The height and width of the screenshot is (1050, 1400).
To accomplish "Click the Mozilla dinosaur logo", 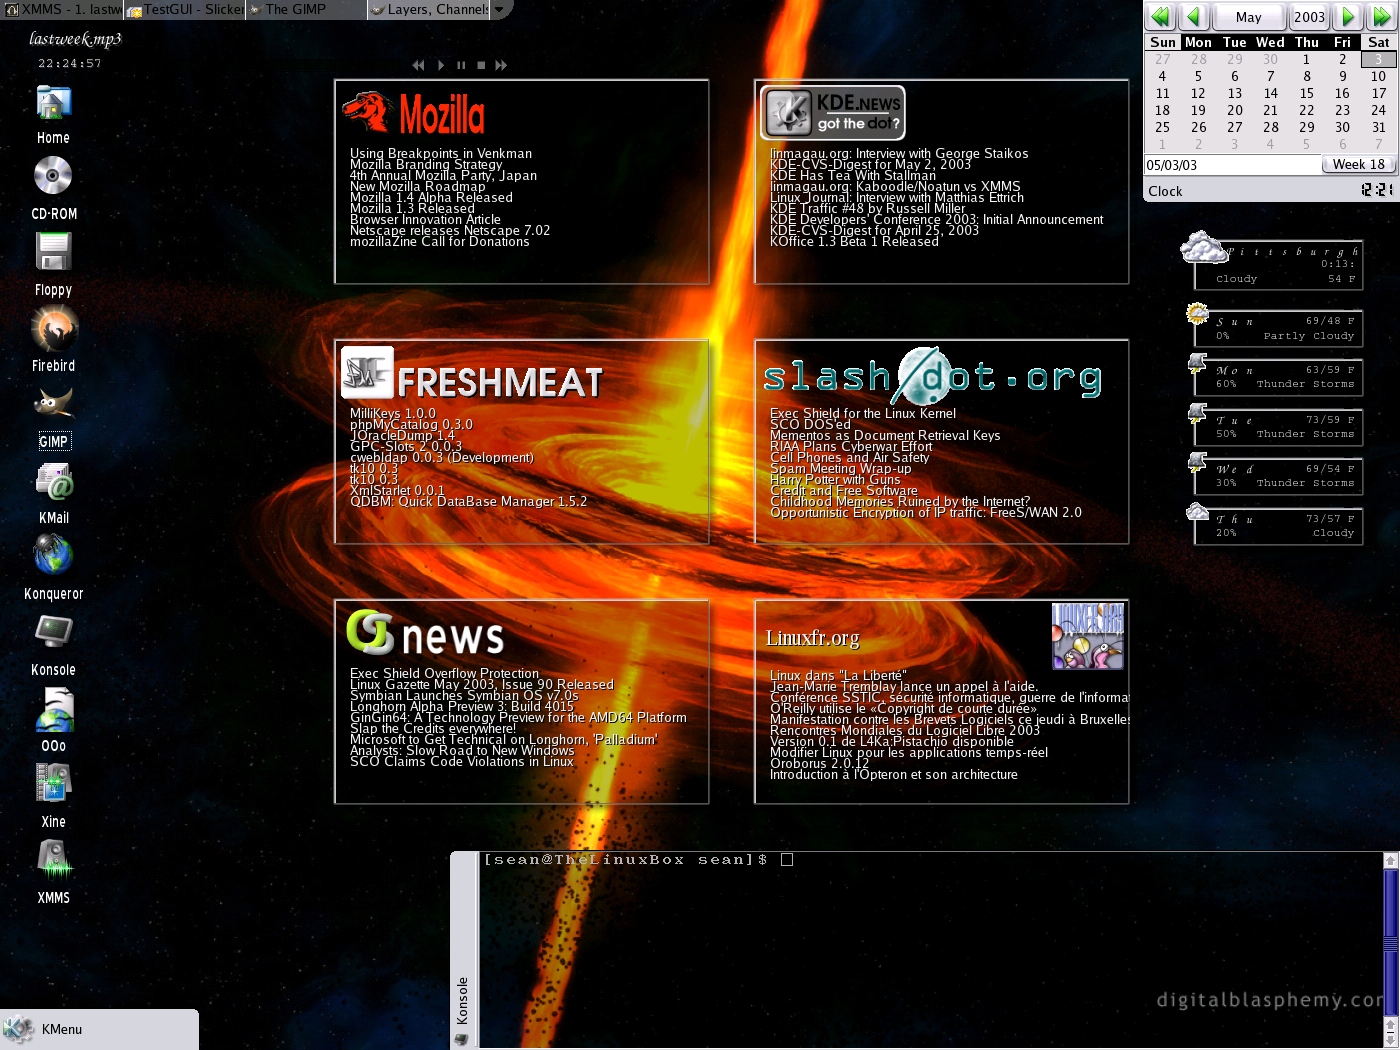I will [x=366, y=111].
